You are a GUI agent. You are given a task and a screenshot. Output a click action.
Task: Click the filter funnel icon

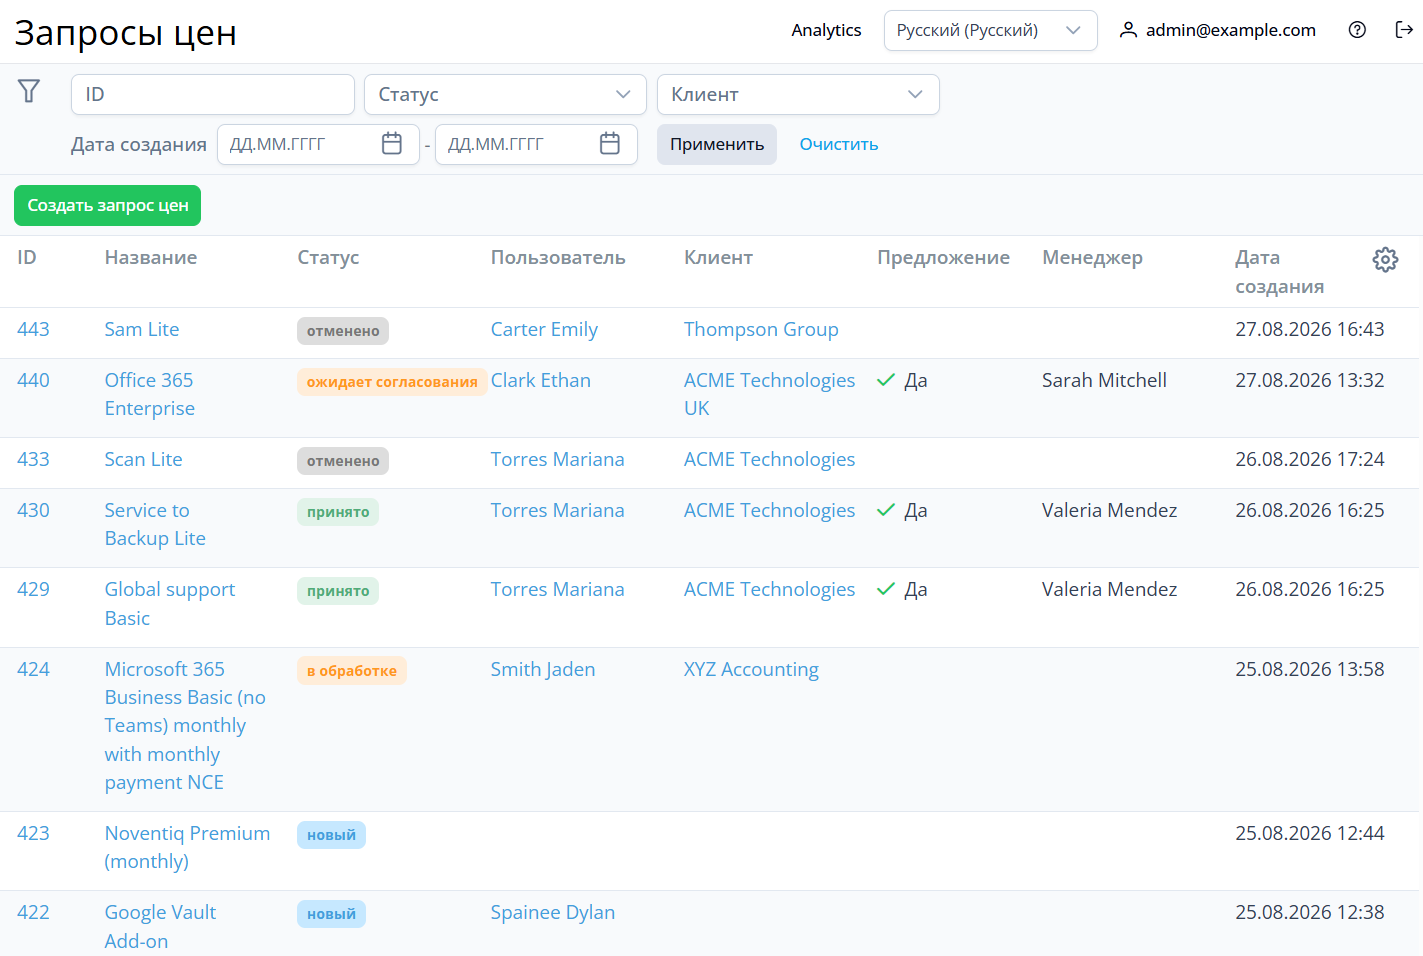[29, 91]
